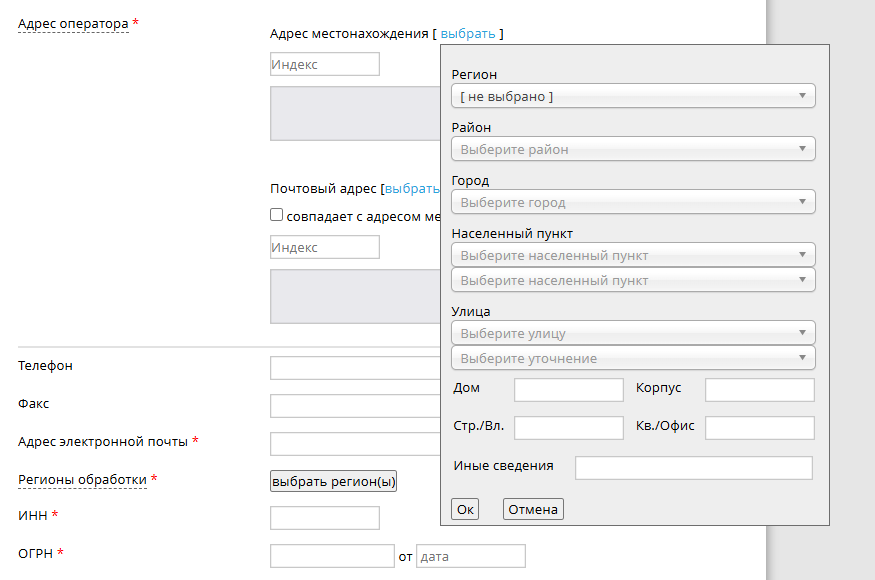Open the Регион dropdown
875x580 pixels.
633,96
